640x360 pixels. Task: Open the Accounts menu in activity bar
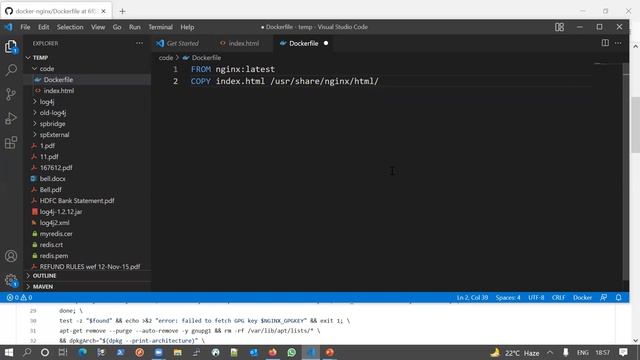11,256
